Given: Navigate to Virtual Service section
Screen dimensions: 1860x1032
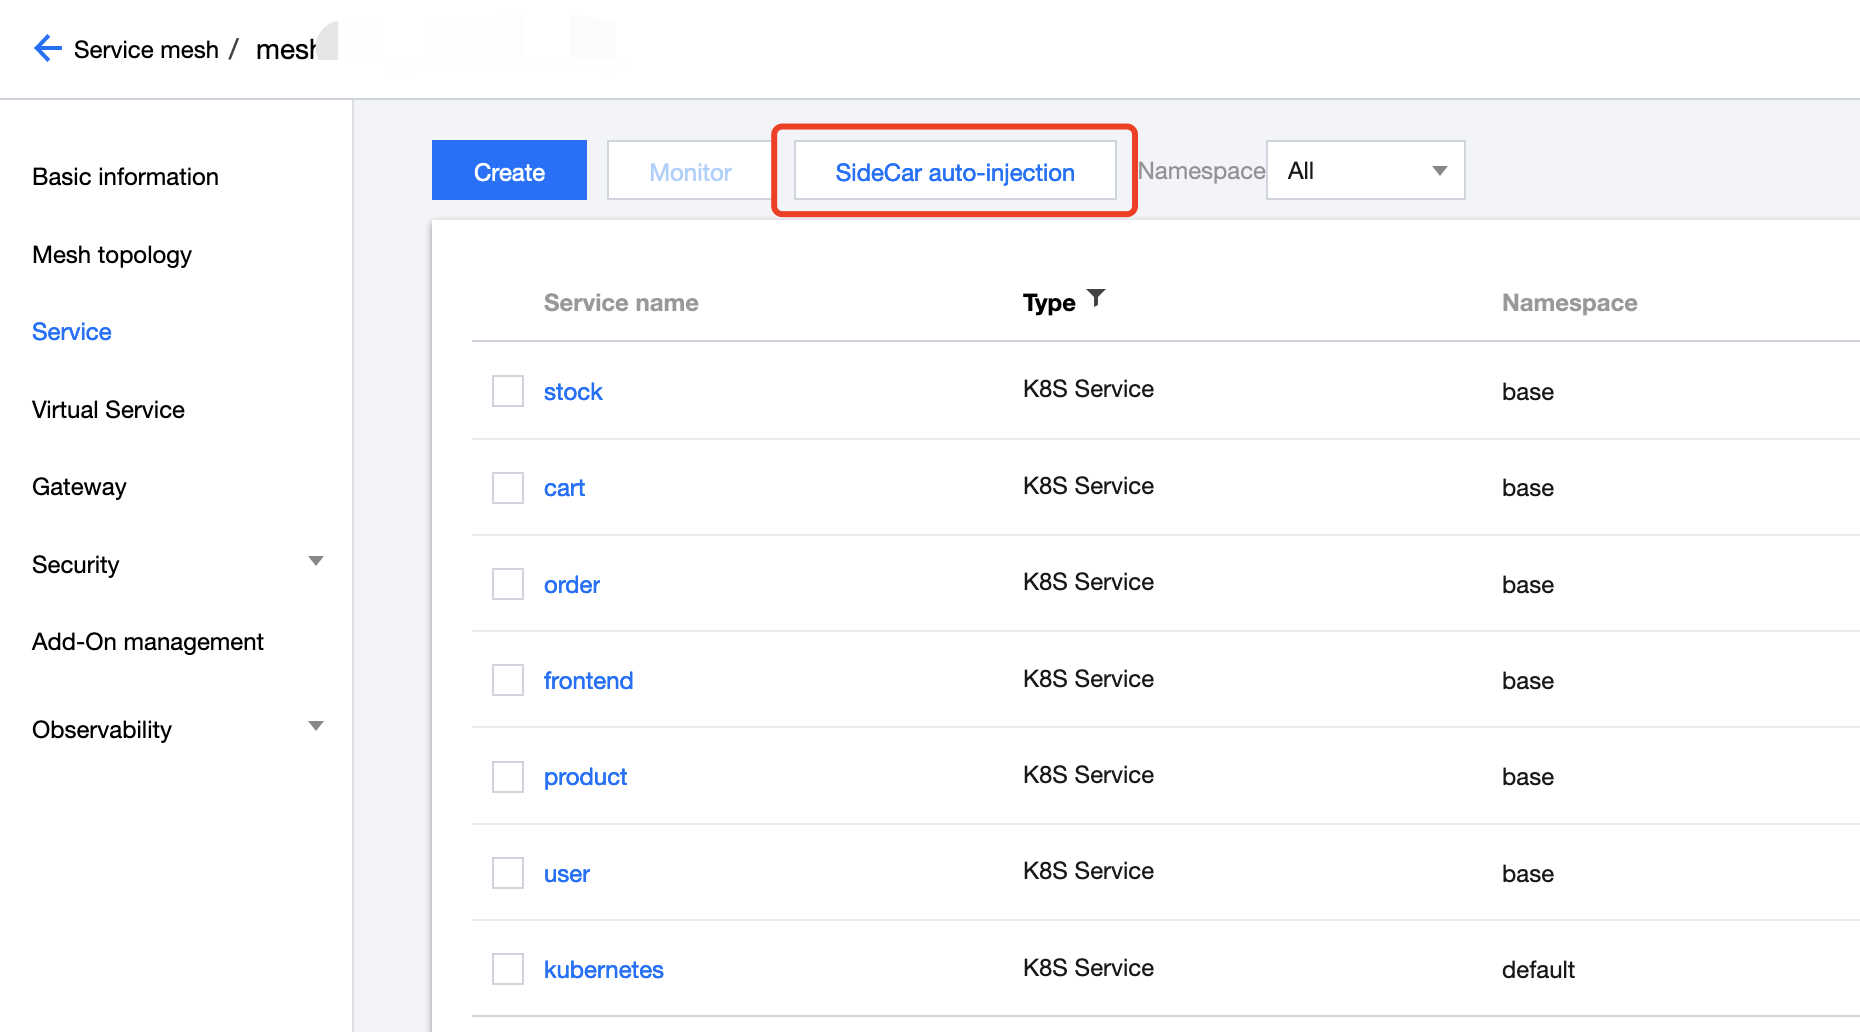Looking at the screenshot, I should 108,409.
